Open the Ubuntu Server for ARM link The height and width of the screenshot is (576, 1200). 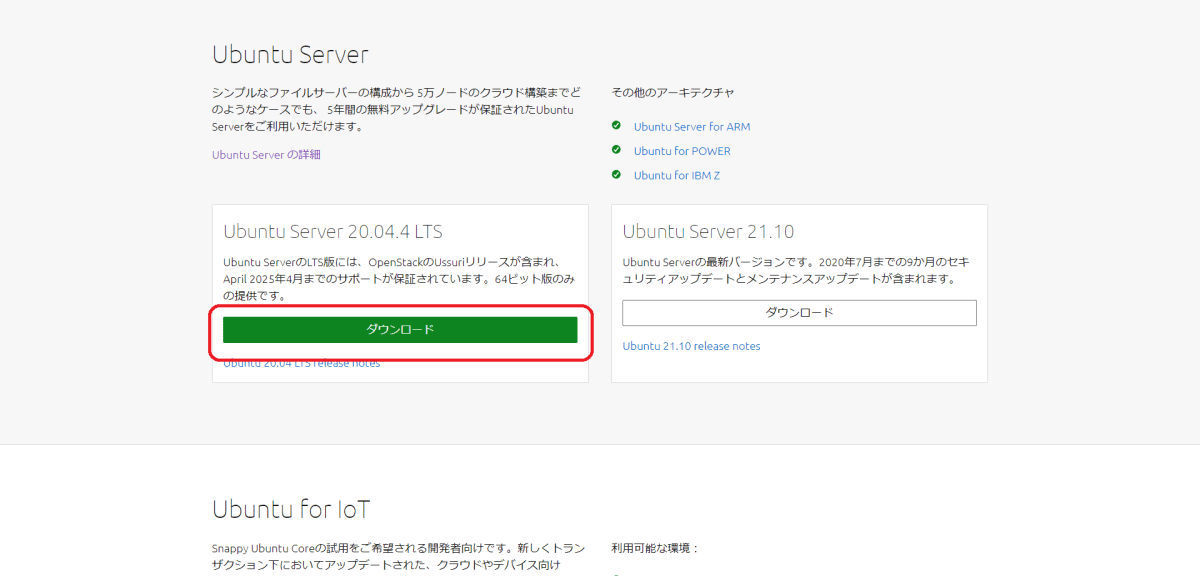[692, 127]
